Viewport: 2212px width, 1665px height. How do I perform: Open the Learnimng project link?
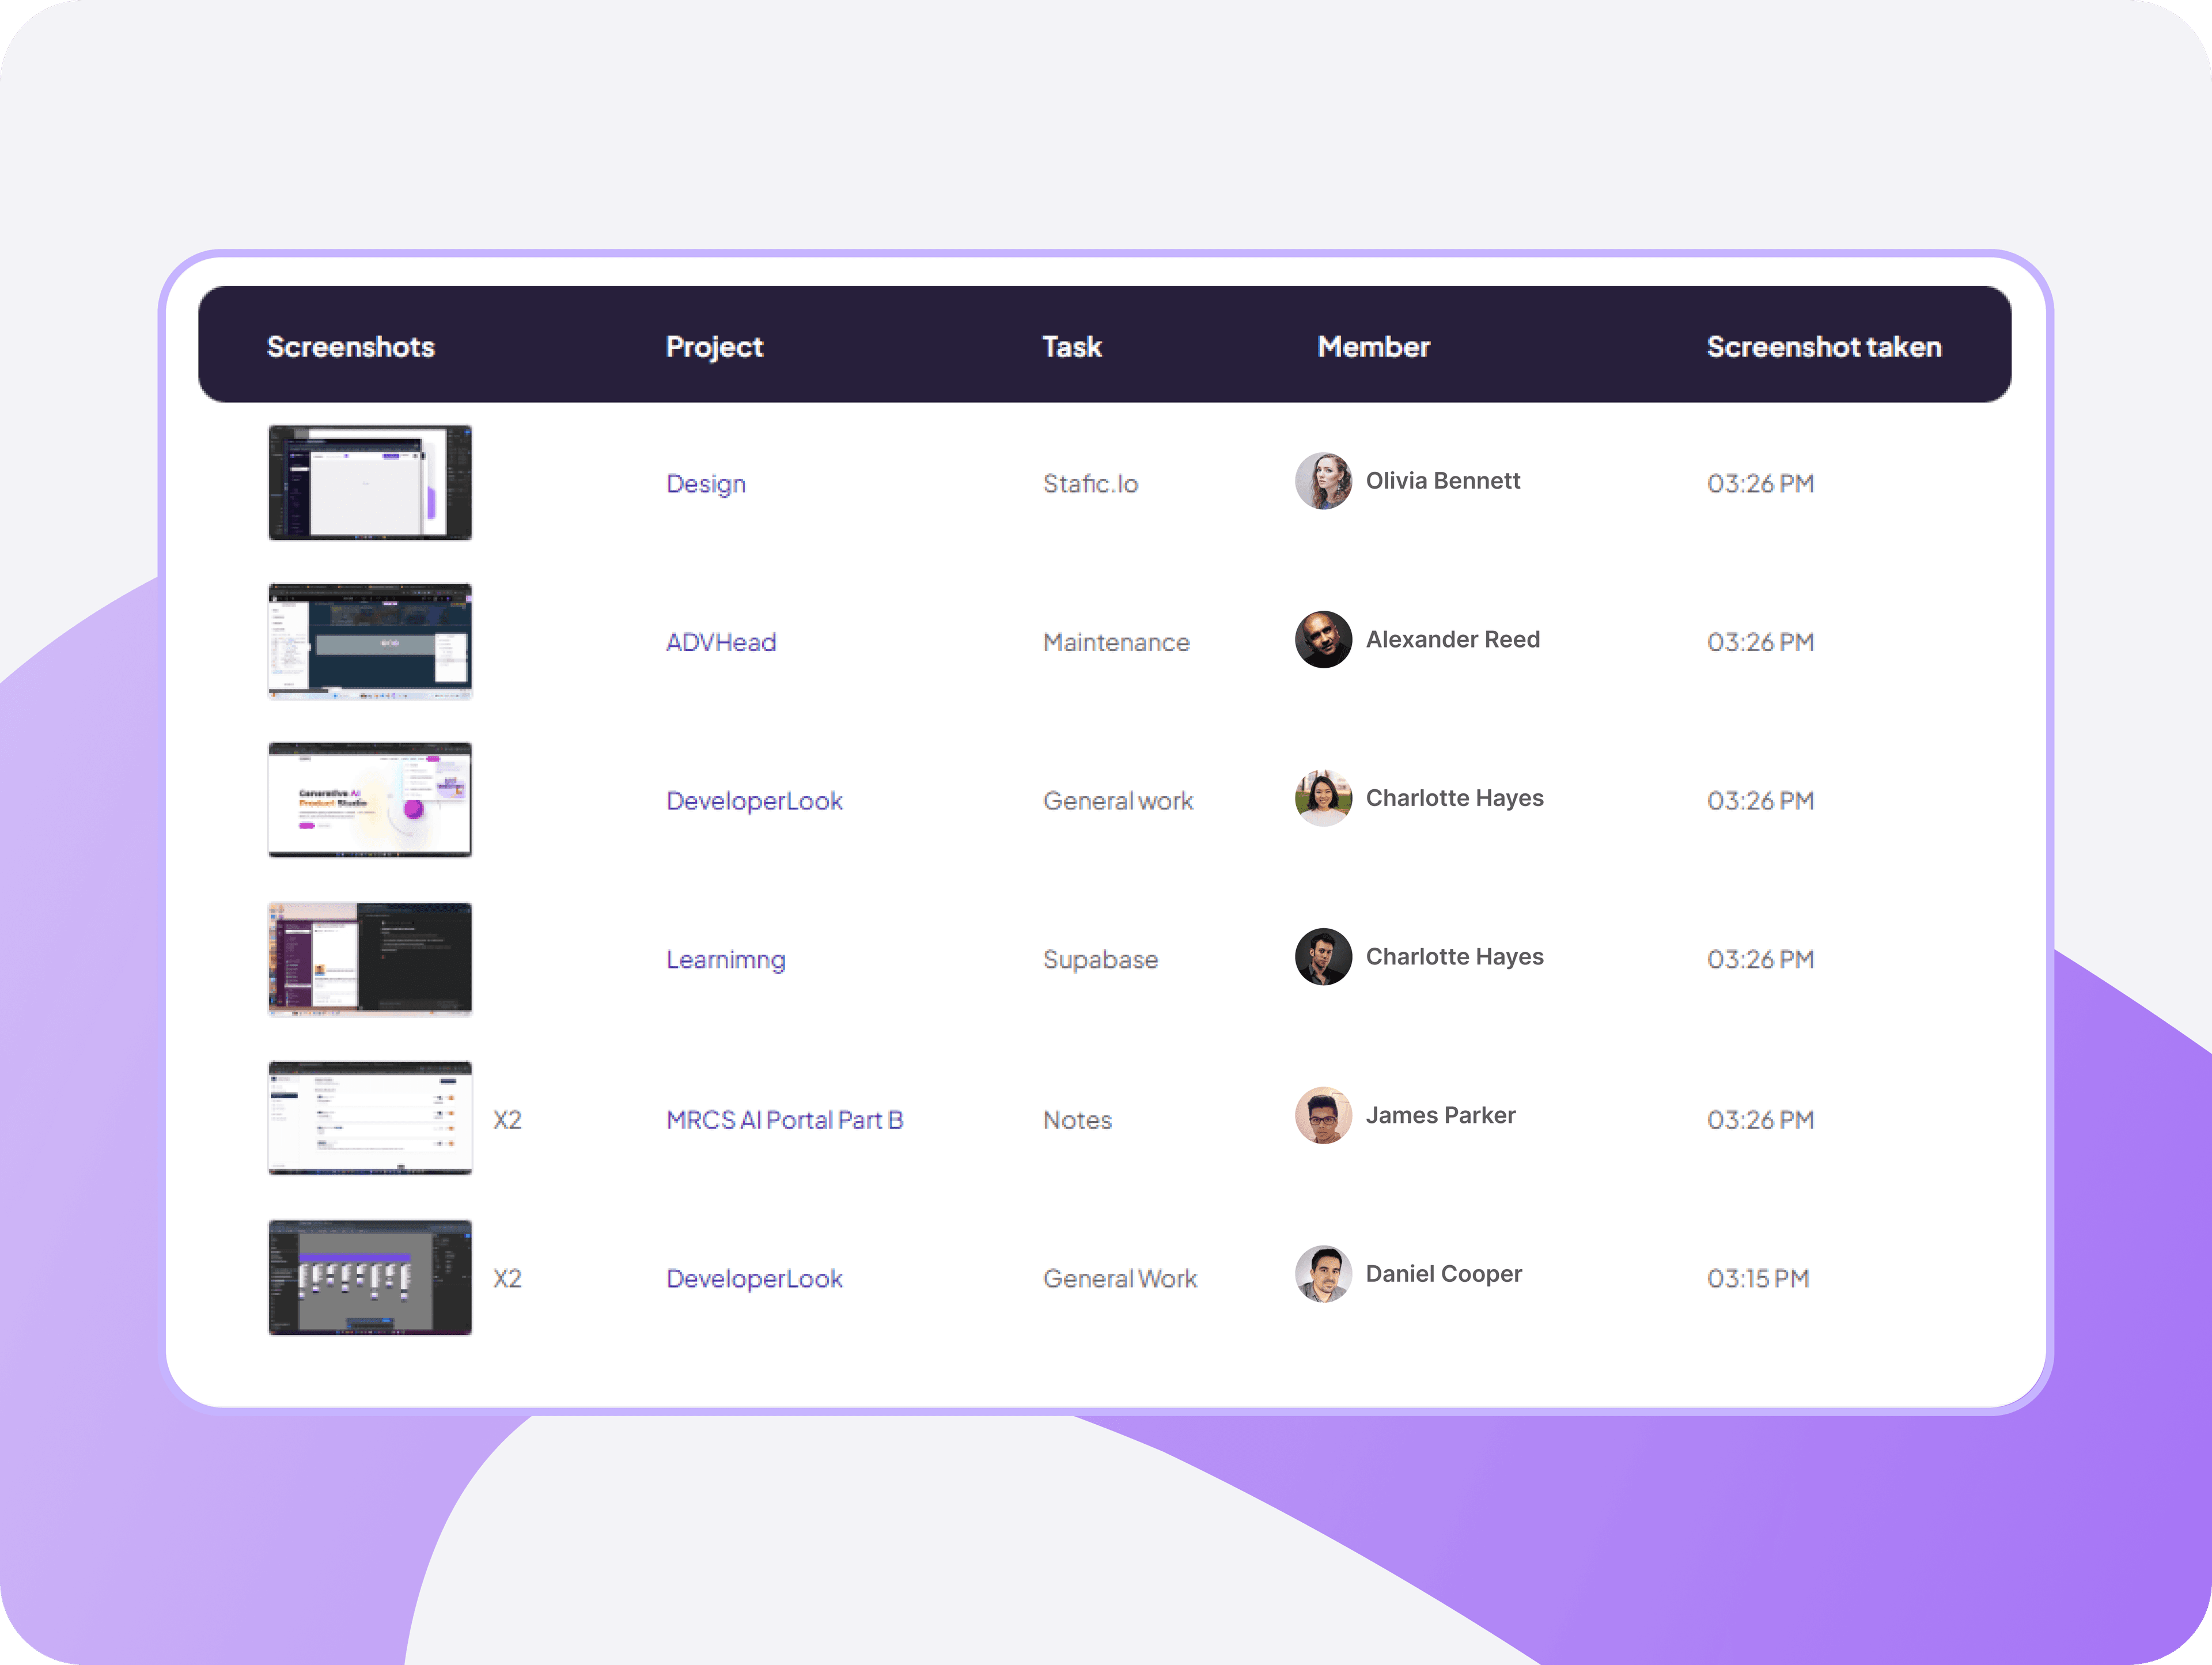[x=725, y=959]
